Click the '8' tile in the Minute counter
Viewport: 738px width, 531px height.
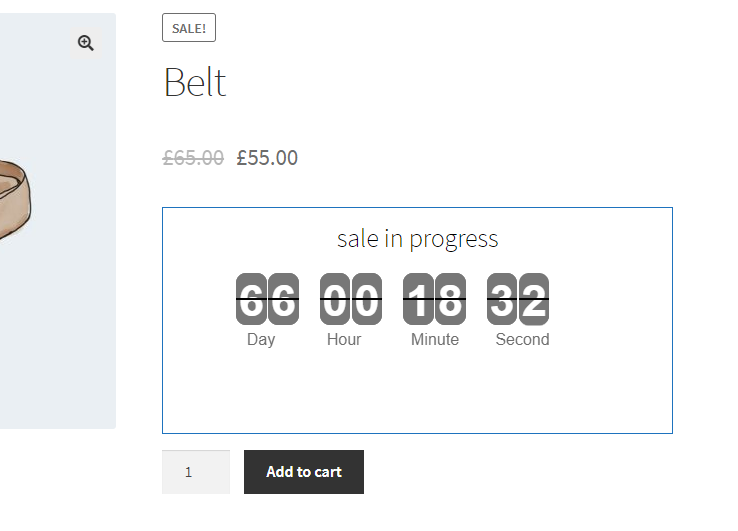[450, 299]
